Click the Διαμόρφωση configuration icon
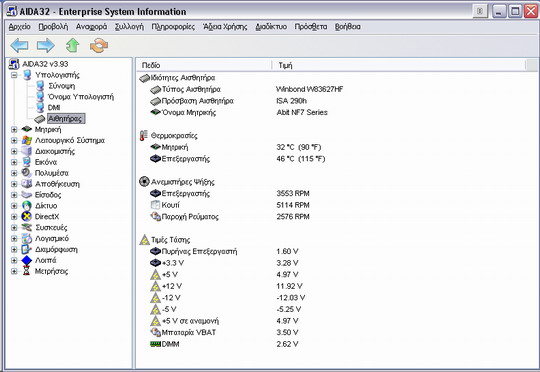The width and height of the screenshot is (540, 372). pyautogui.click(x=27, y=249)
